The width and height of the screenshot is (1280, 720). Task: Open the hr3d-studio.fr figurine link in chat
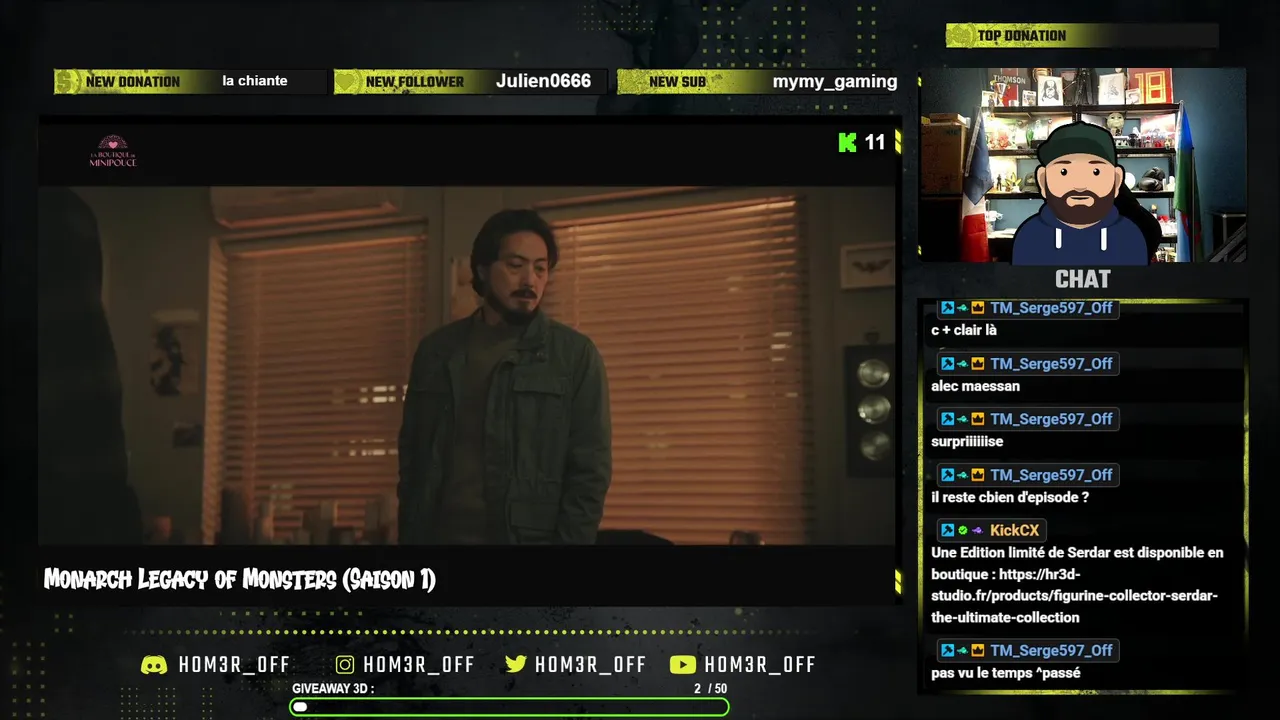[1075, 596]
